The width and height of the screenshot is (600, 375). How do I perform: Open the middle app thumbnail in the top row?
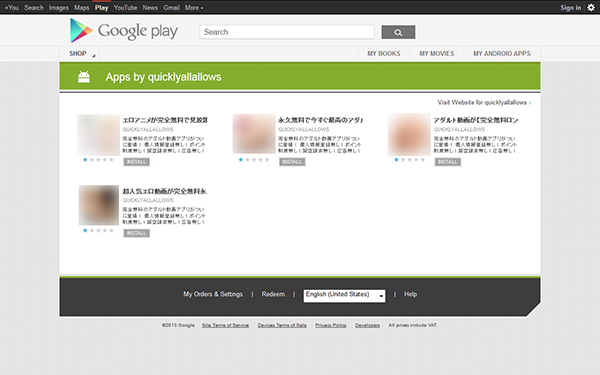pos(254,134)
